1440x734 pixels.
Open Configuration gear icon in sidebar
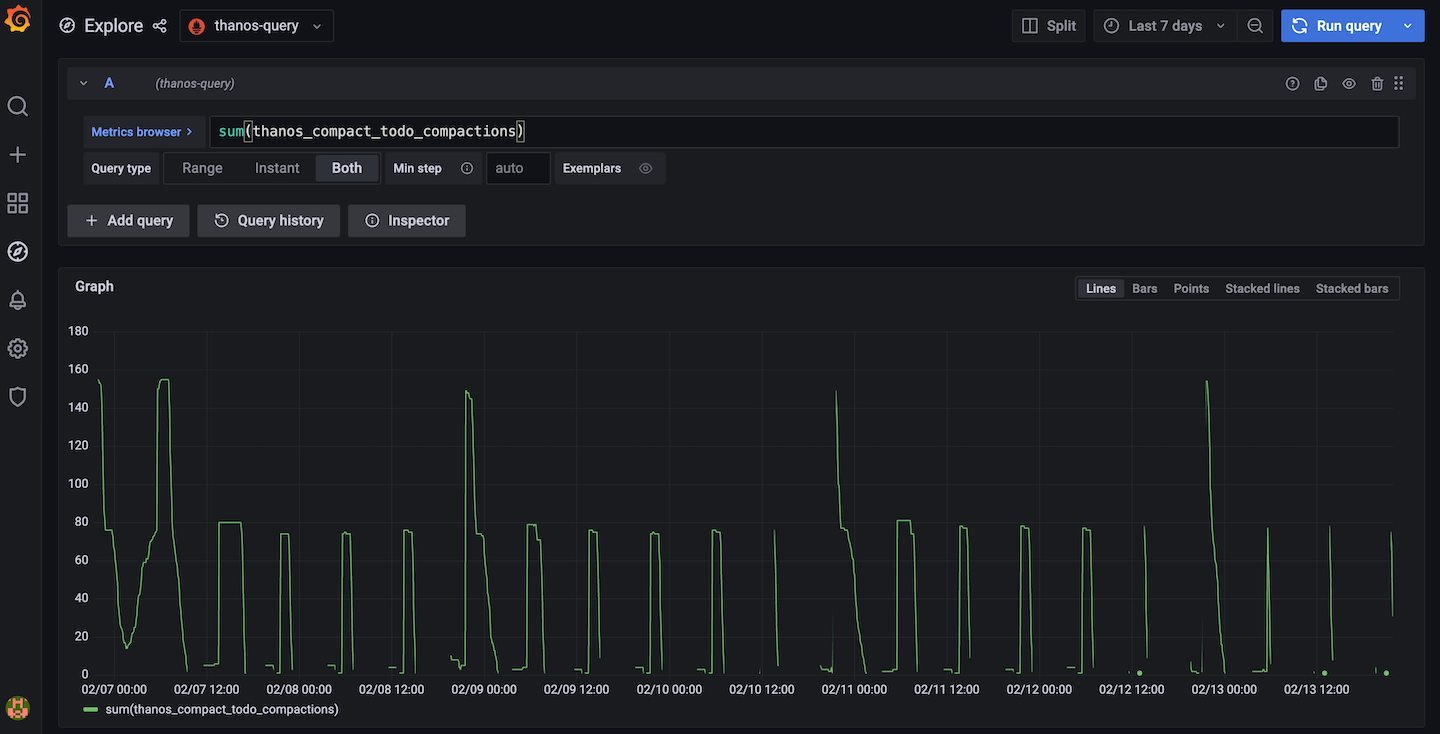[18, 348]
